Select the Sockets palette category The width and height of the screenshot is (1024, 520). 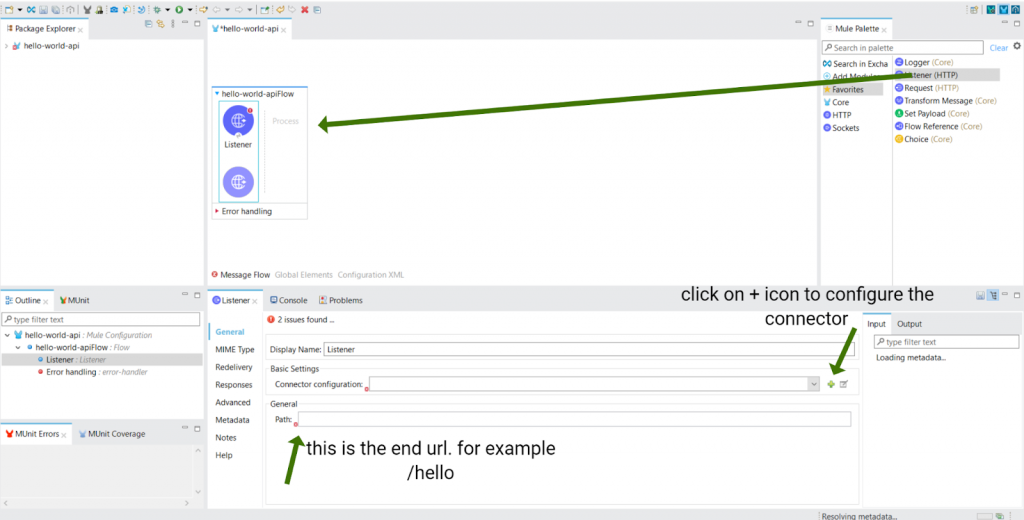click(x=841, y=128)
